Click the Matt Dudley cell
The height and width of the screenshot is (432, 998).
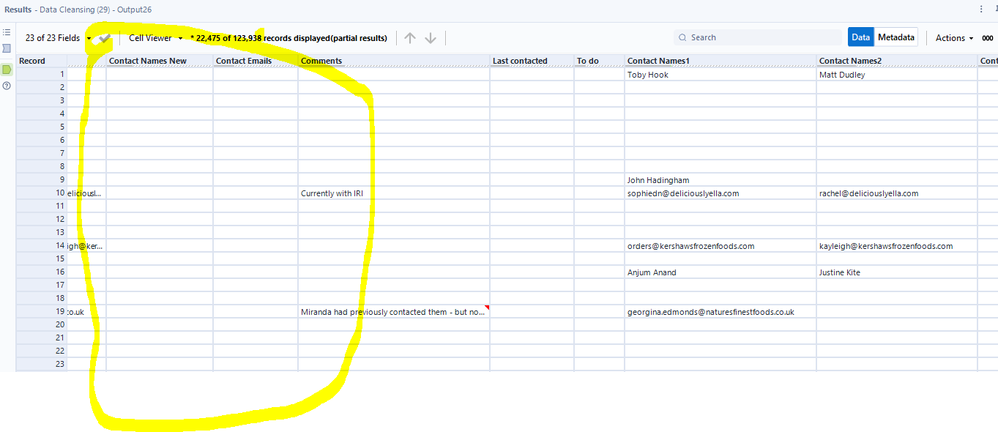pos(897,74)
